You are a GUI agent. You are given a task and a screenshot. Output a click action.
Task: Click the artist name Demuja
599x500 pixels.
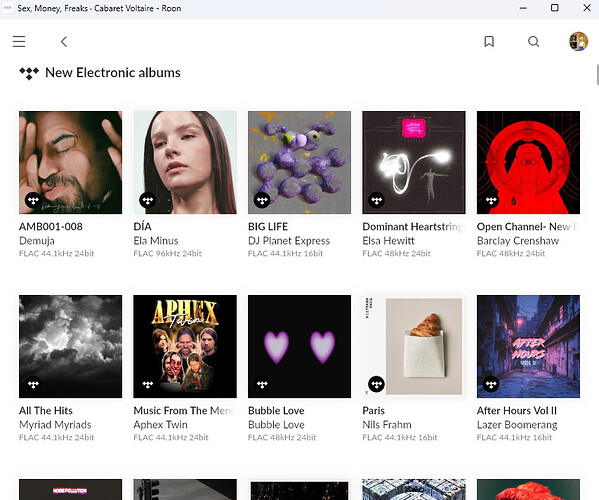point(37,241)
